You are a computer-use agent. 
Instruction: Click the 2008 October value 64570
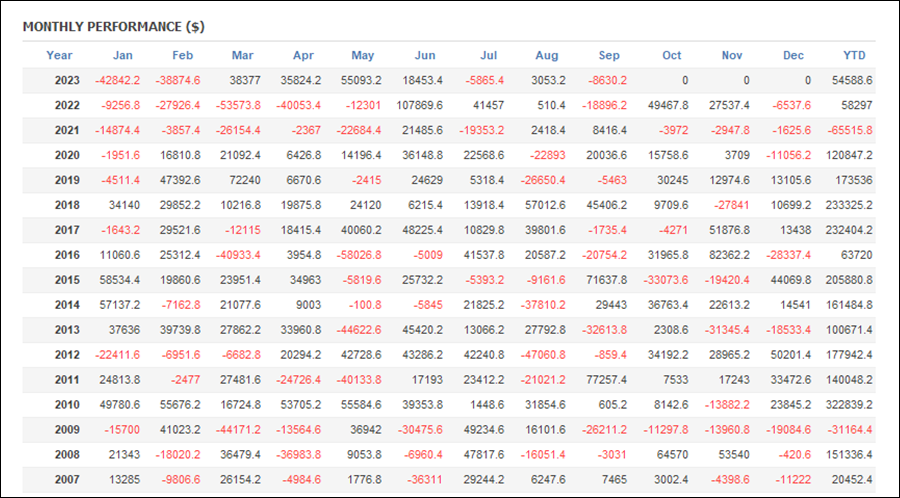(x=672, y=455)
